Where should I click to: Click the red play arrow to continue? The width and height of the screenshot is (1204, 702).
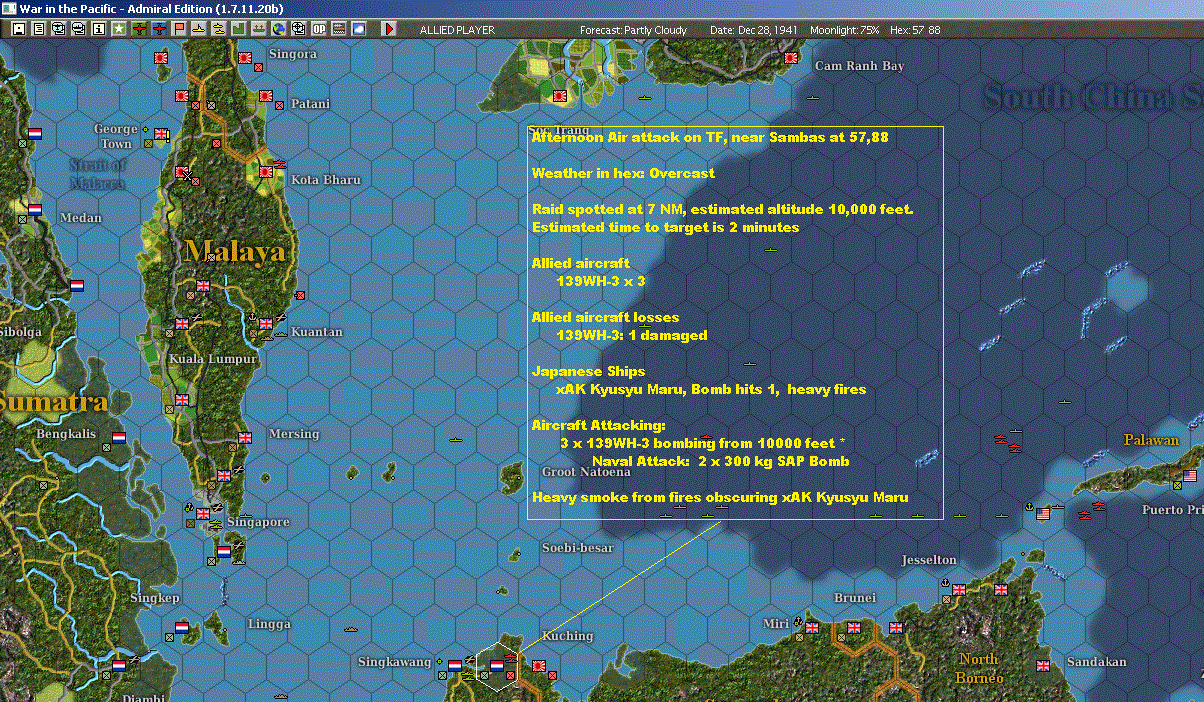(390, 29)
